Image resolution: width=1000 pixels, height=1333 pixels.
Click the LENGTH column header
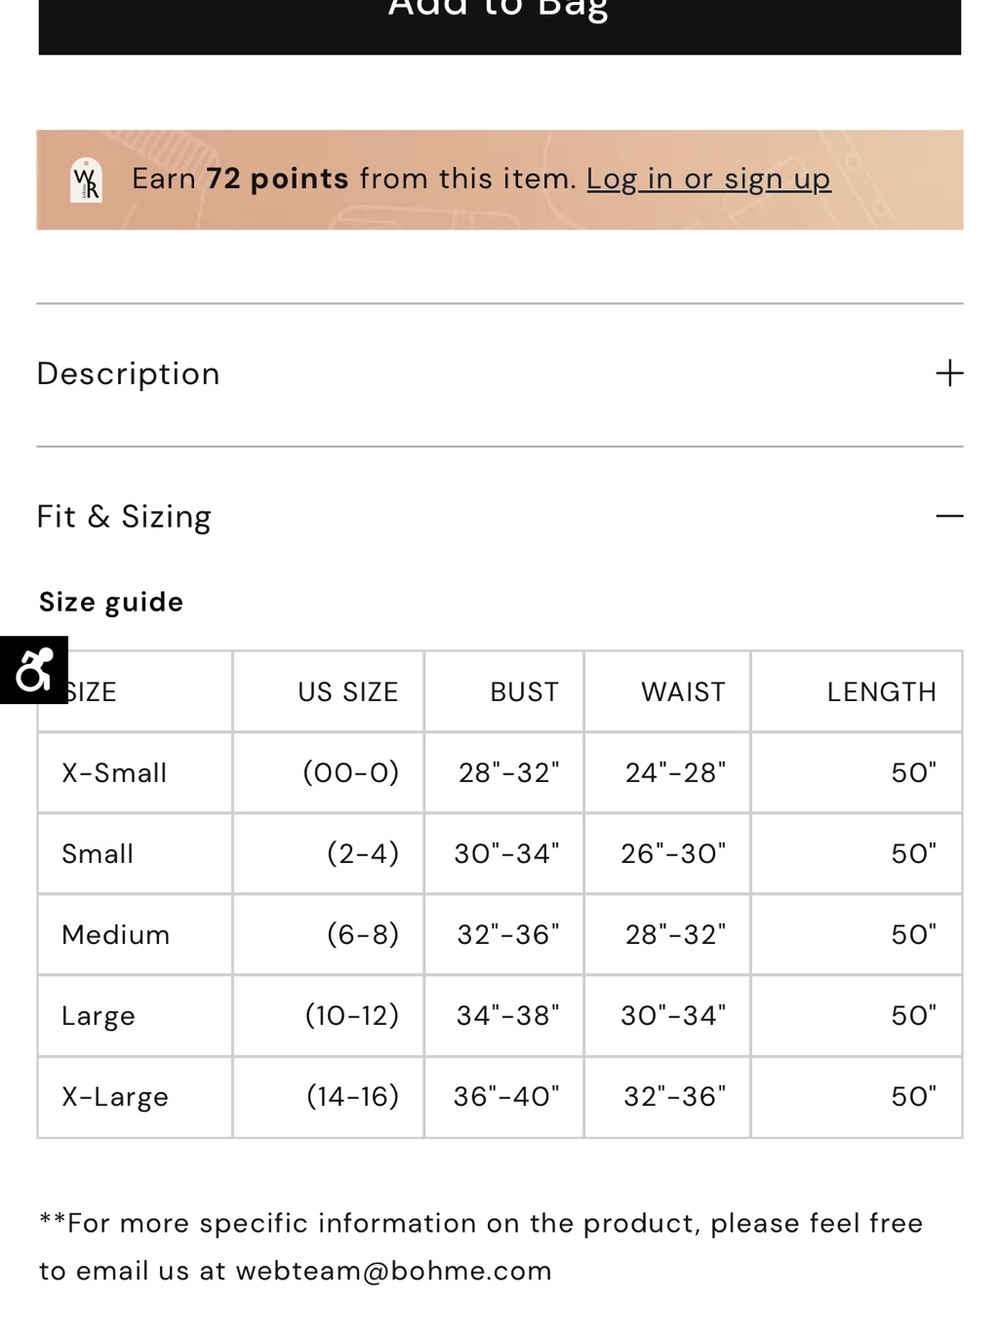tap(882, 692)
